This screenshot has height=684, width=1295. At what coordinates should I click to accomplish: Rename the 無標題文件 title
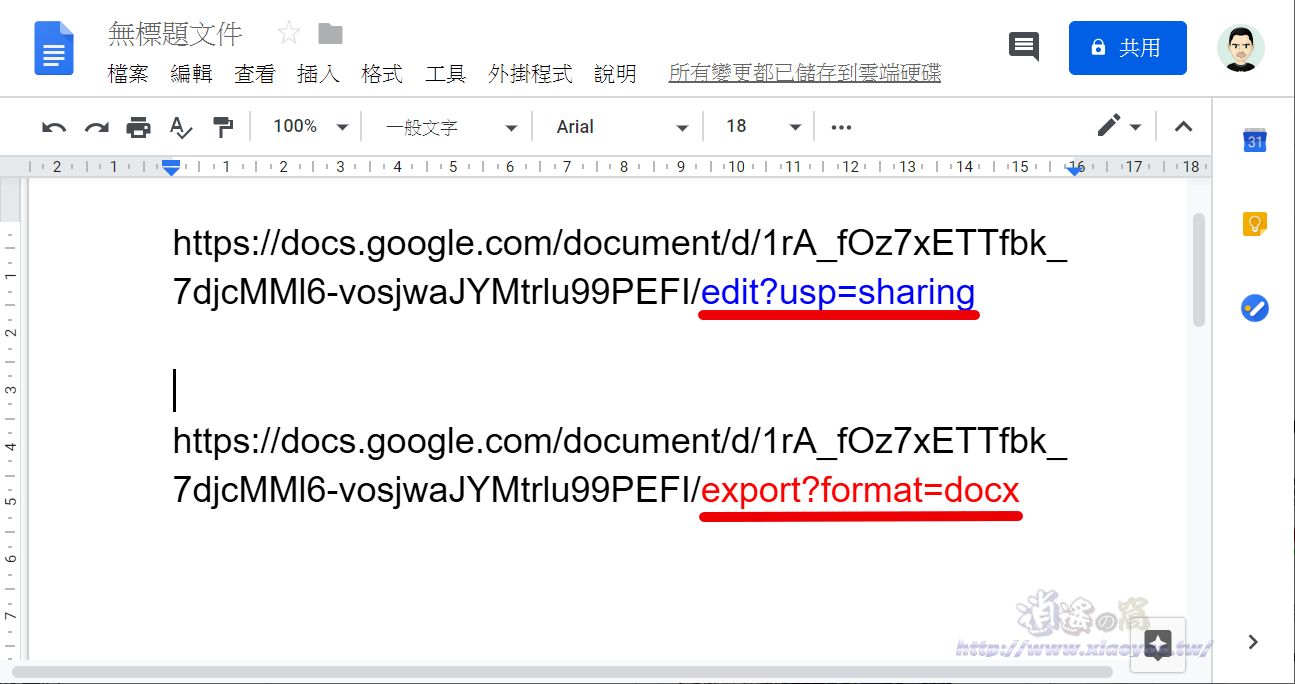[175, 35]
